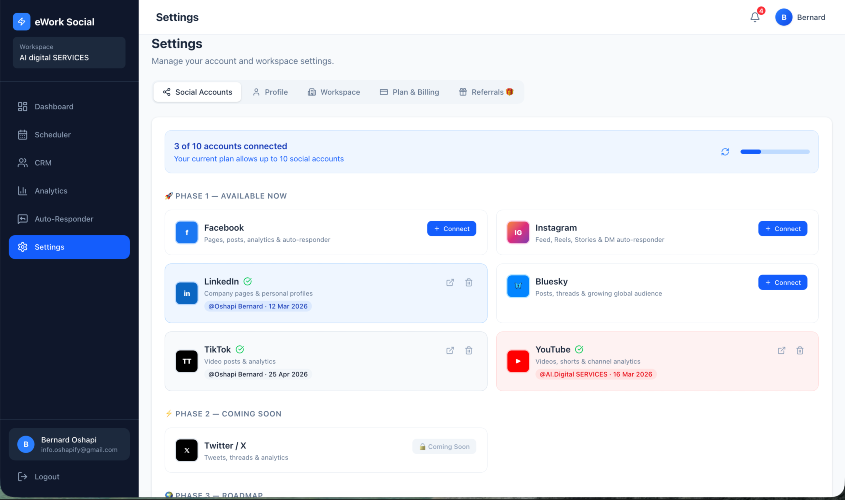Click TikTok verified checkmark badge
The width and height of the screenshot is (845, 500).
coord(240,349)
